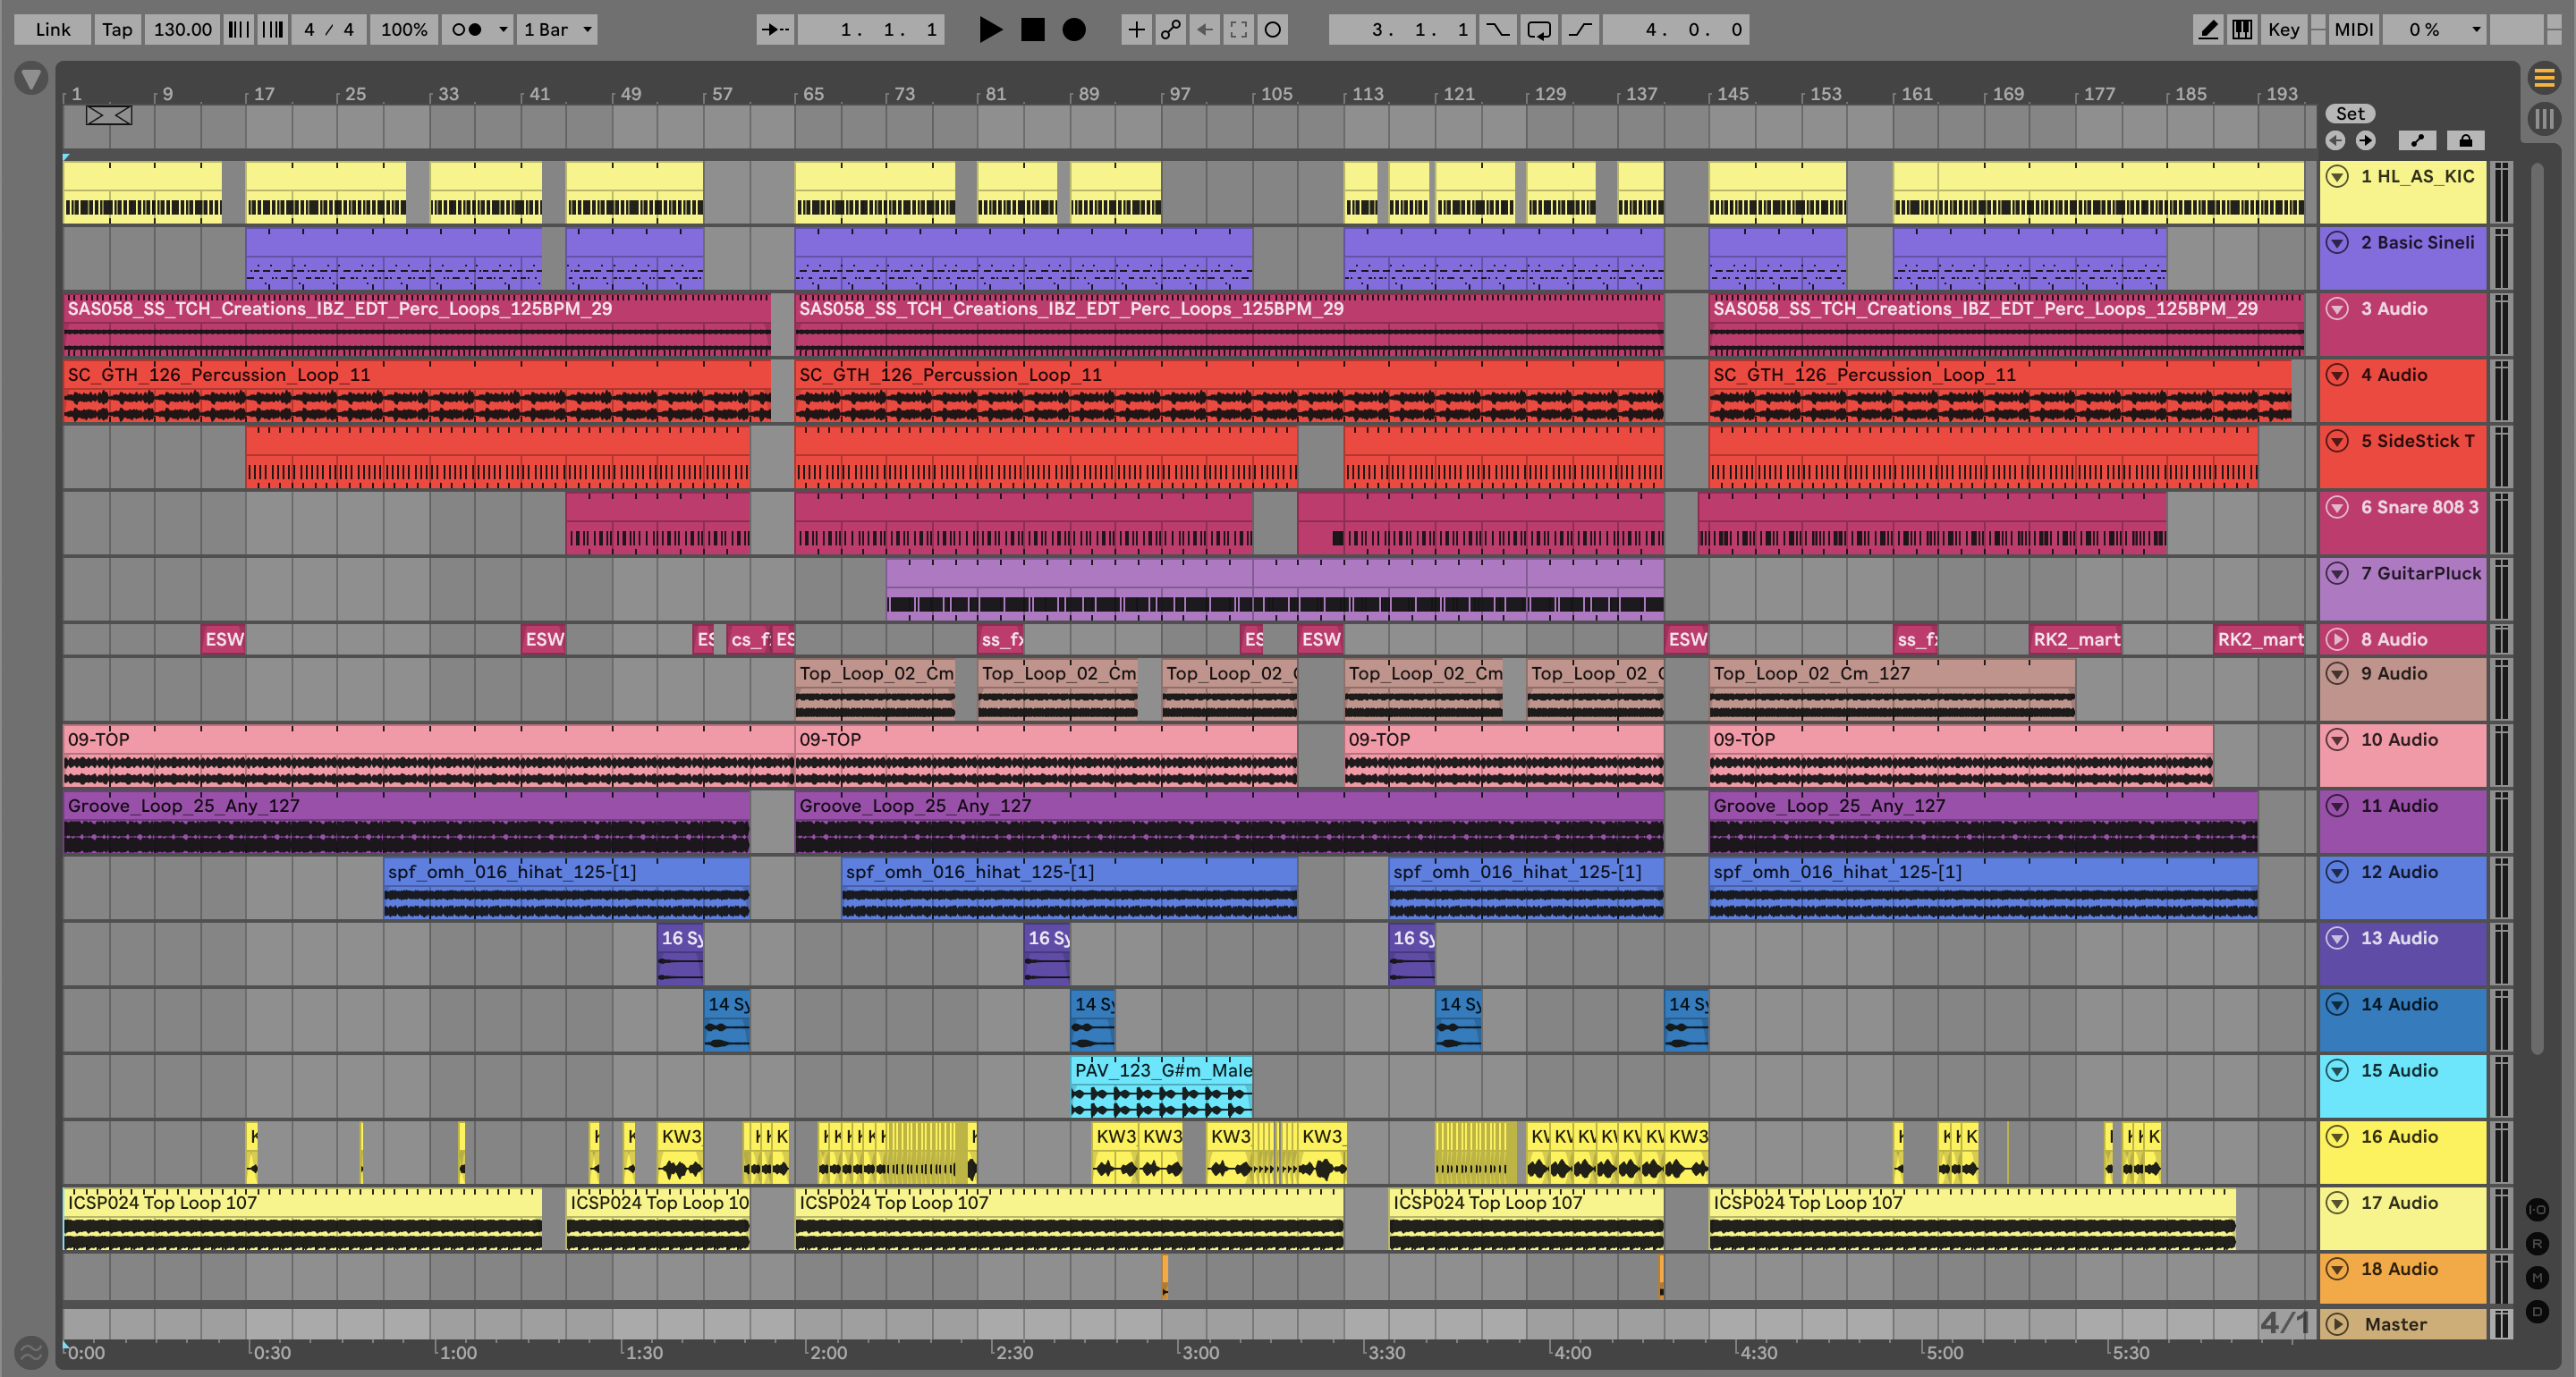Image resolution: width=2576 pixels, height=1377 pixels.
Task: Nudge tempo up with right phase icon
Action: point(272,30)
